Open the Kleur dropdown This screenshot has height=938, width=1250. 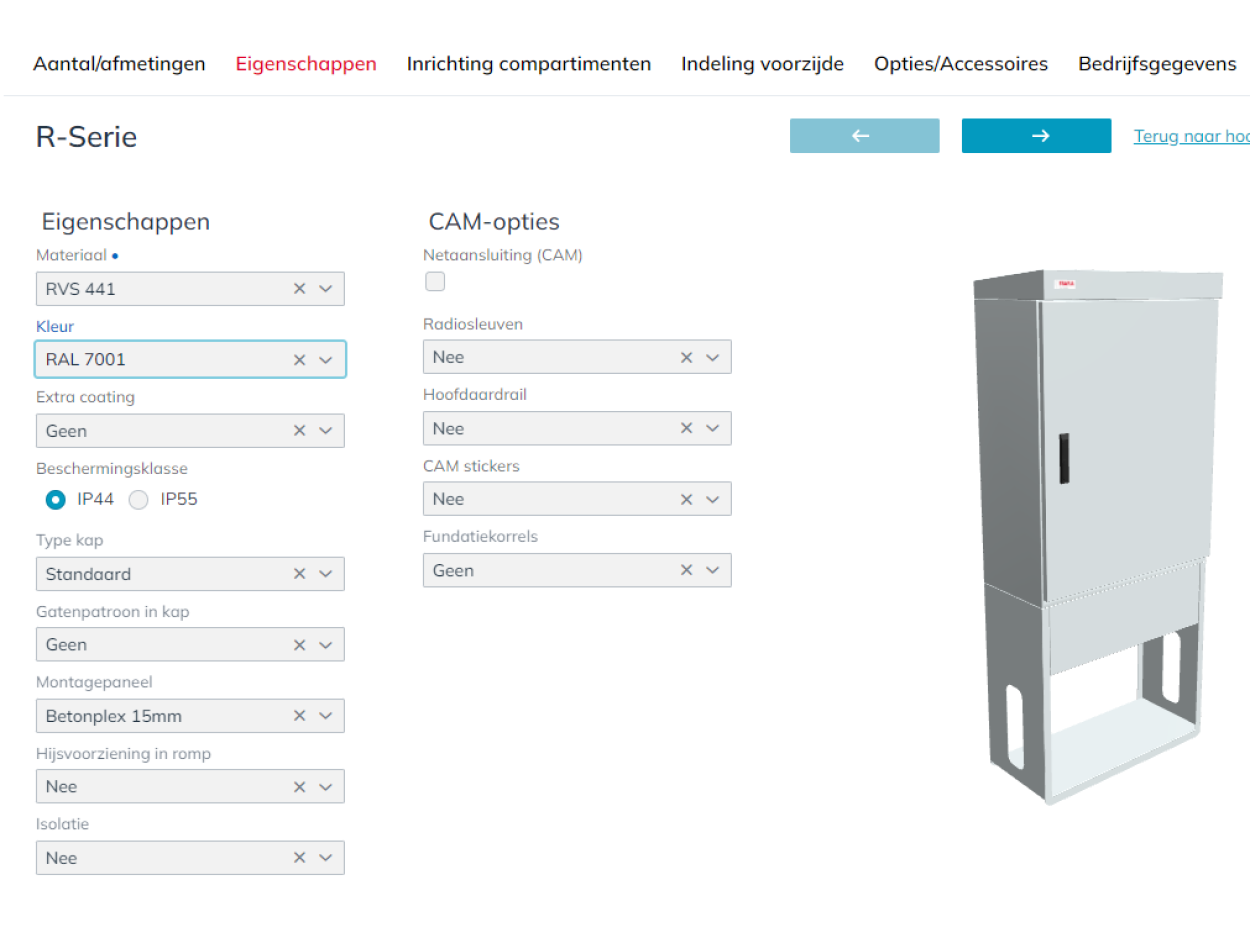pos(325,358)
